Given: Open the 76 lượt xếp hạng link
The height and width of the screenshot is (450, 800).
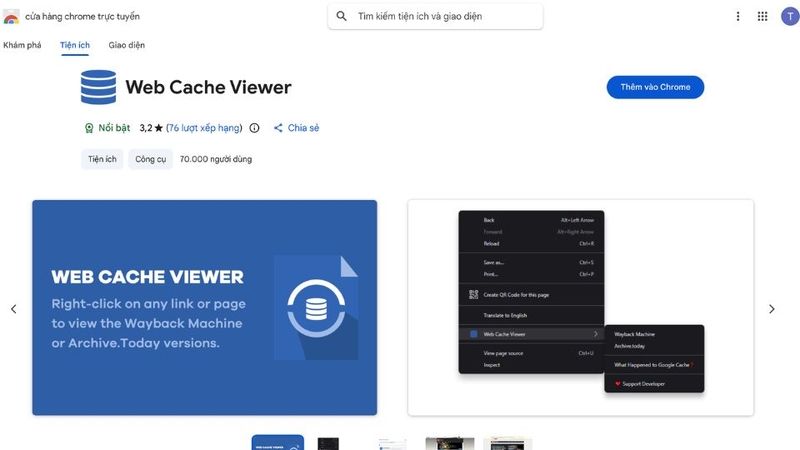Looking at the screenshot, I should tap(204, 128).
